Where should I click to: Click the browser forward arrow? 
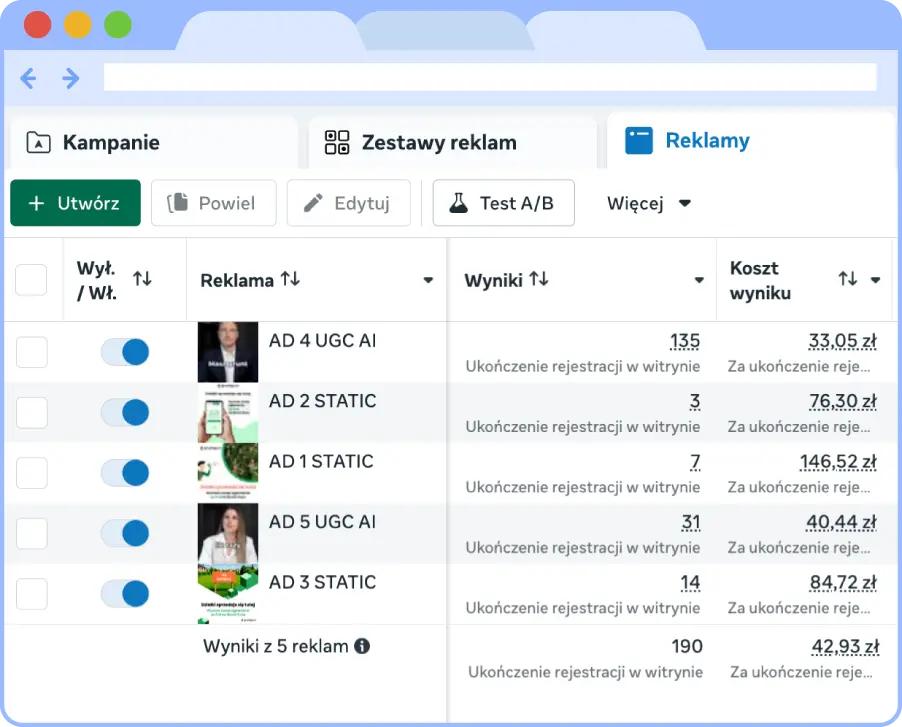[x=70, y=78]
